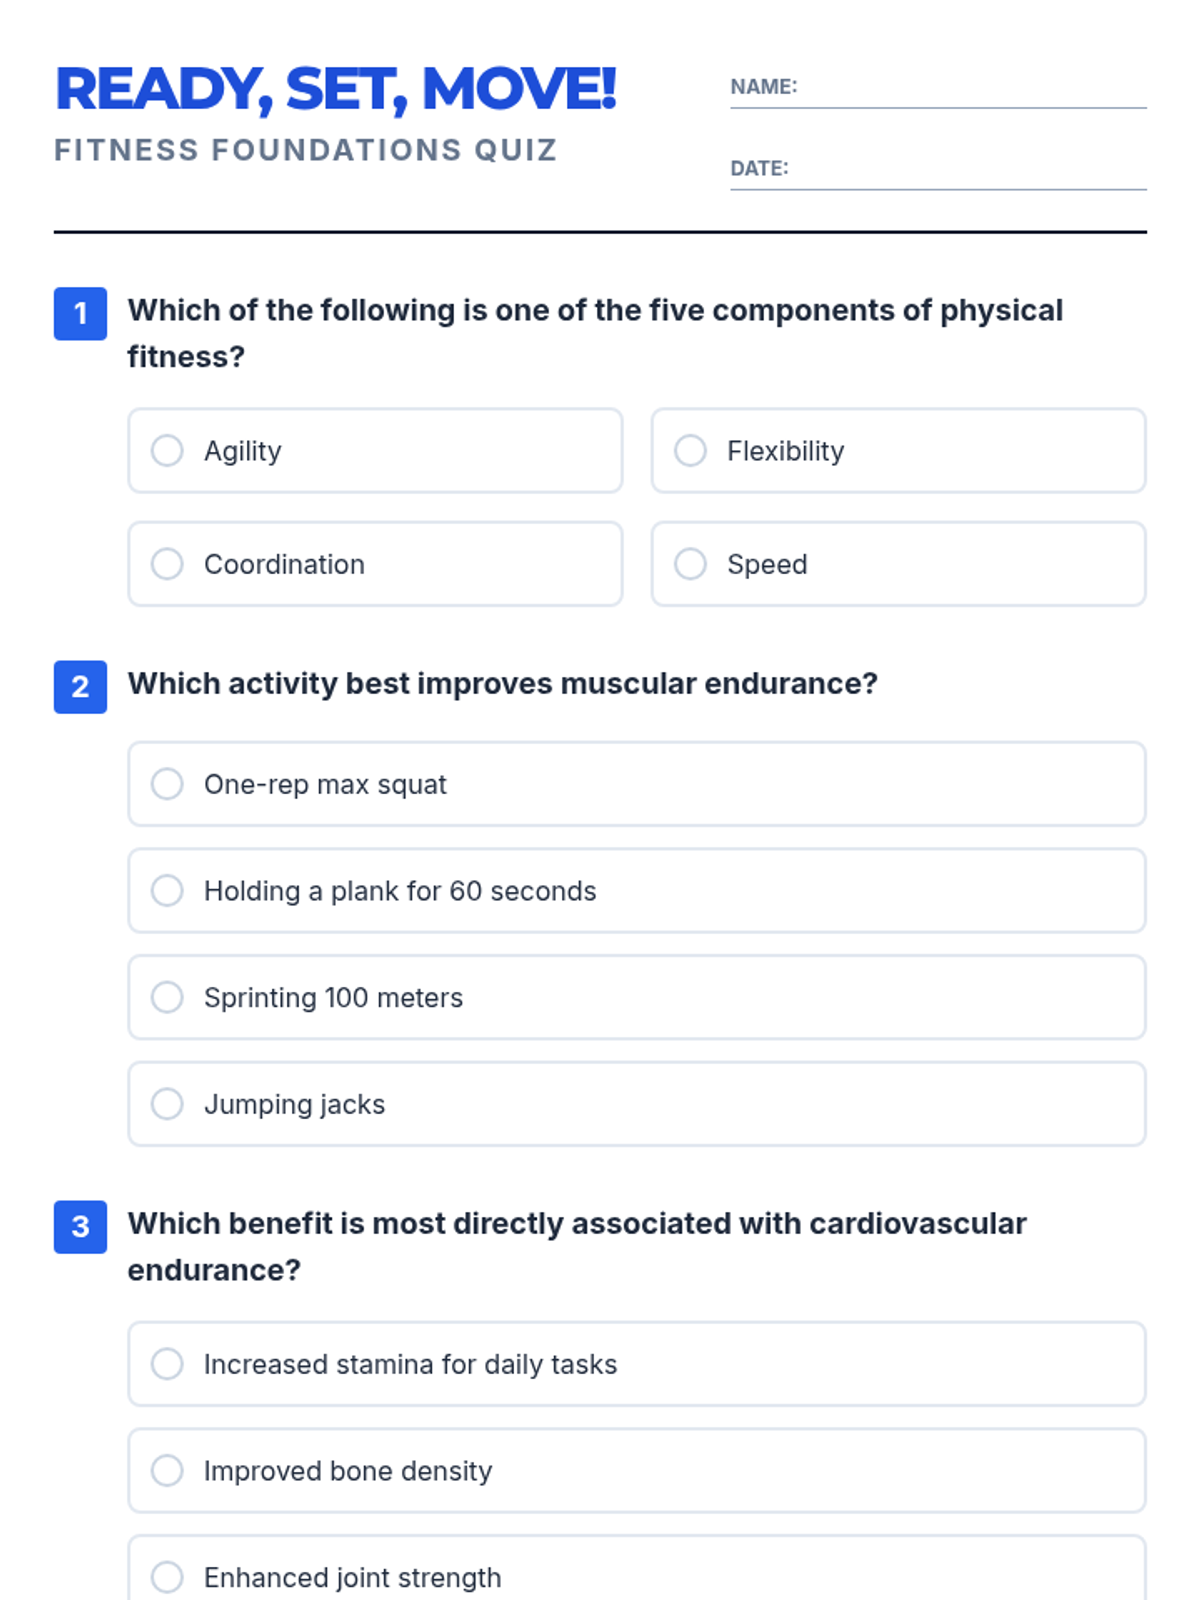Click the Ready, Set, Move! title

[x=336, y=89]
